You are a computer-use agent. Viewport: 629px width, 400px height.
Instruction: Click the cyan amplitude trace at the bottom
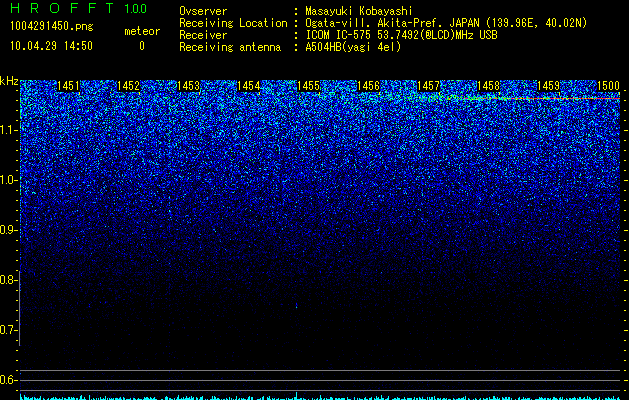pyautogui.click(x=320, y=397)
